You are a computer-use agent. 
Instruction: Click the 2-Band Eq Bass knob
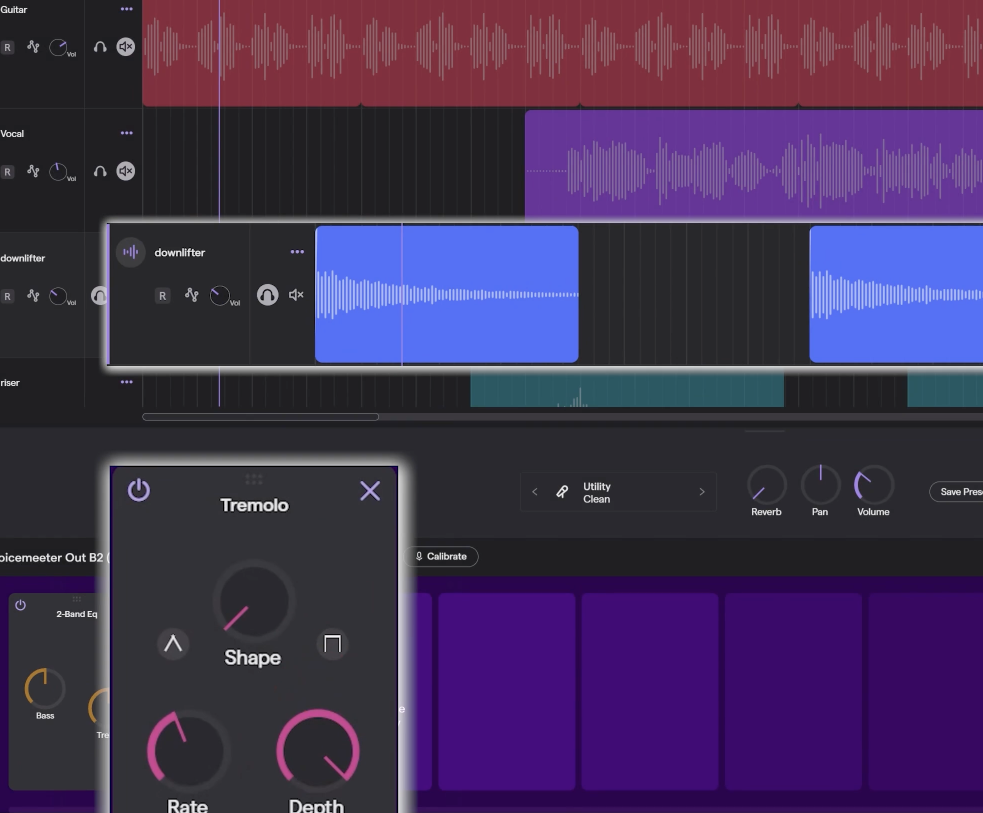(45, 688)
